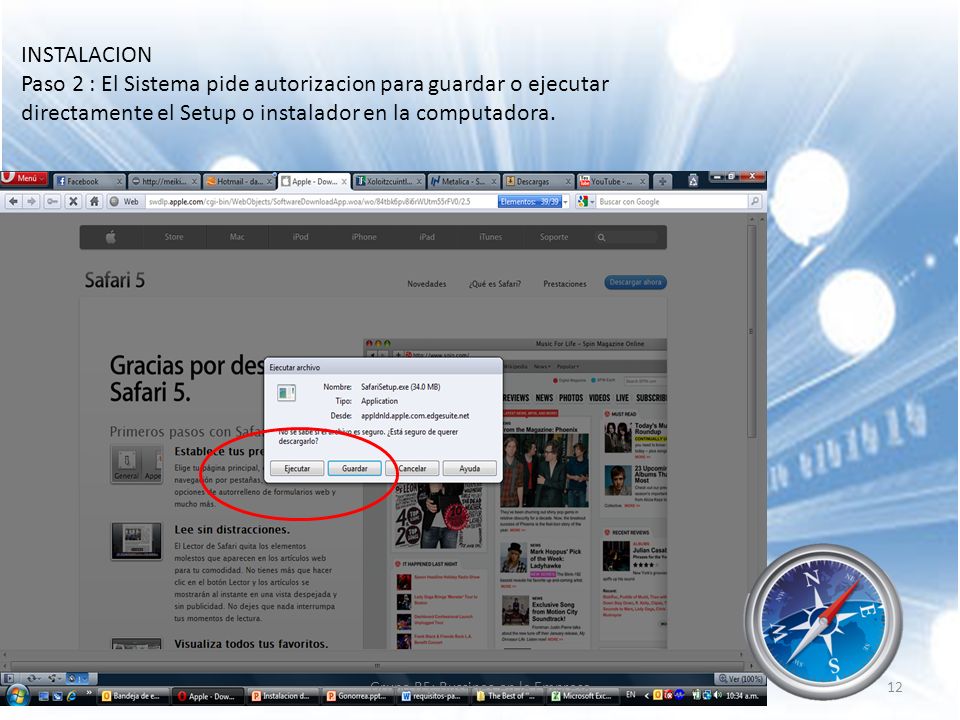
Task: Click the browser Back arrow
Action: point(13,201)
